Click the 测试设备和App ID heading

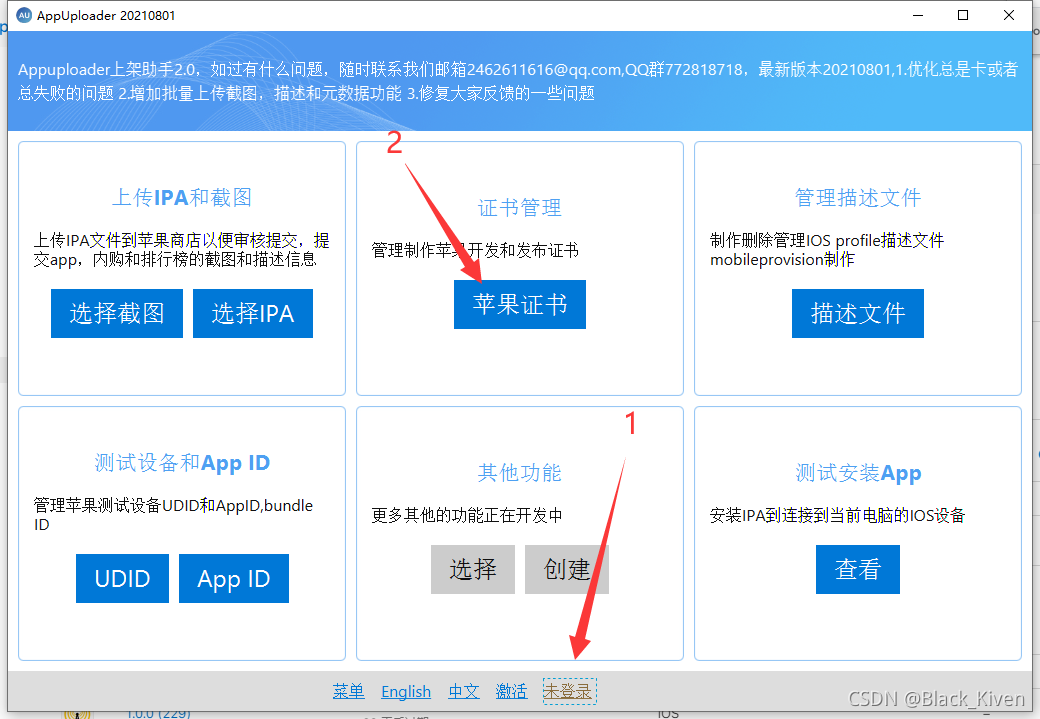pyautogui.click(x=182, y=462)
